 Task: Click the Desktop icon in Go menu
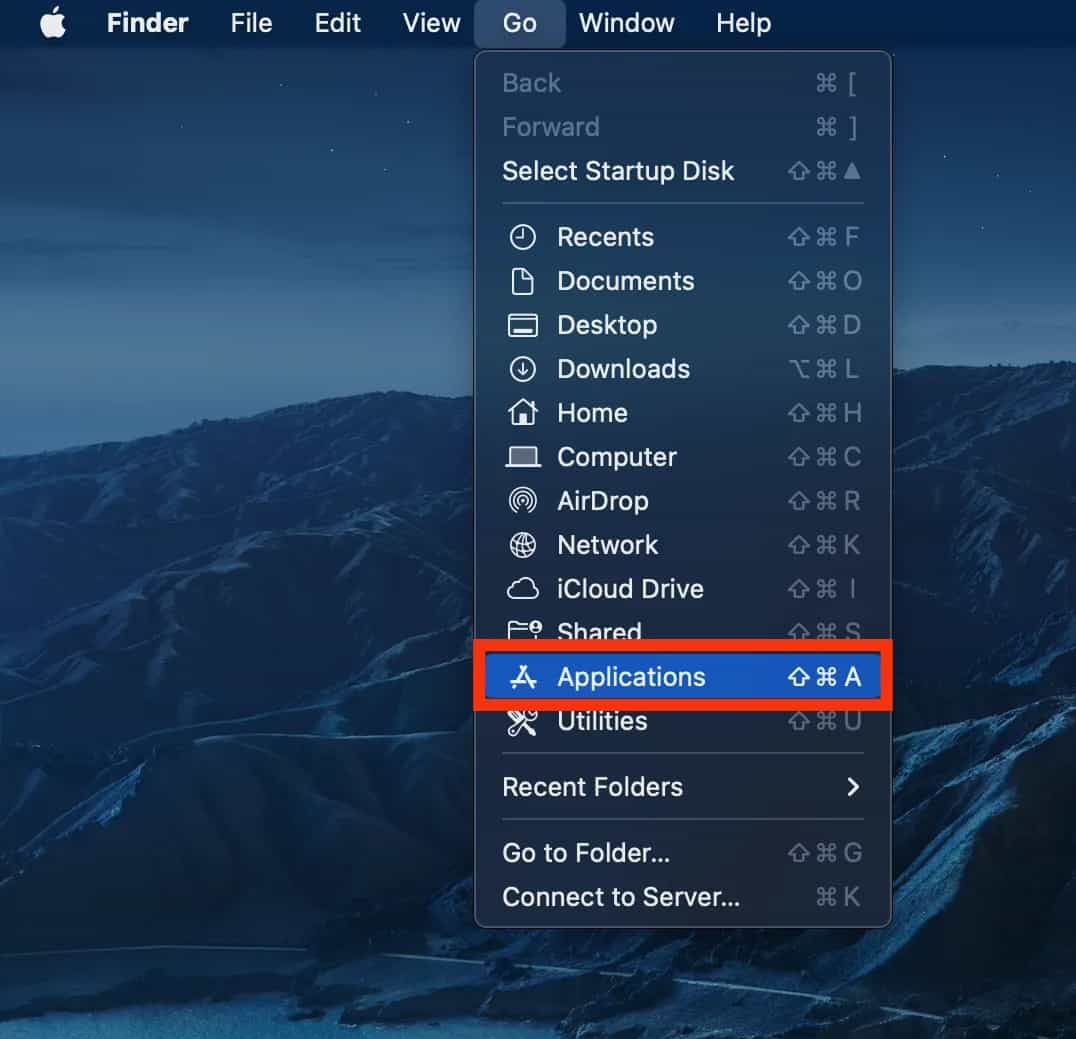[x=522, y=325]
